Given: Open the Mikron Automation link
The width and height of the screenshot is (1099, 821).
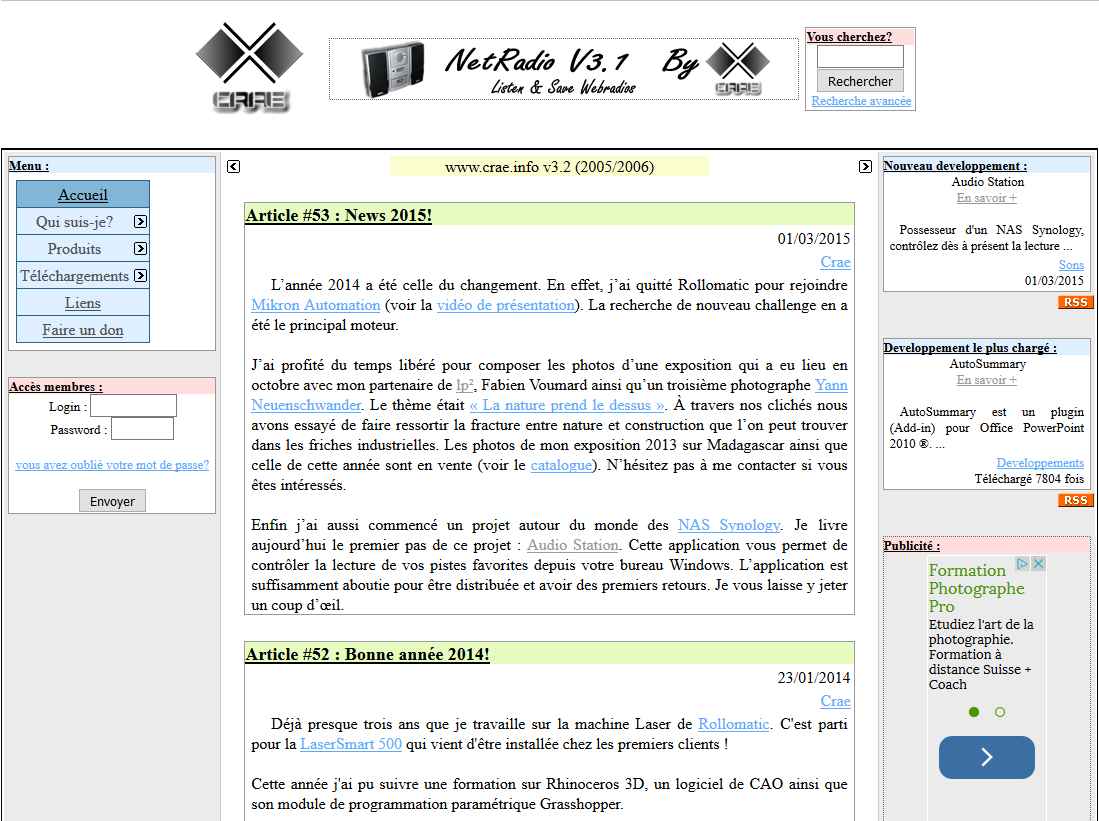Looking at the screenshot, I should tap(316, 305).
